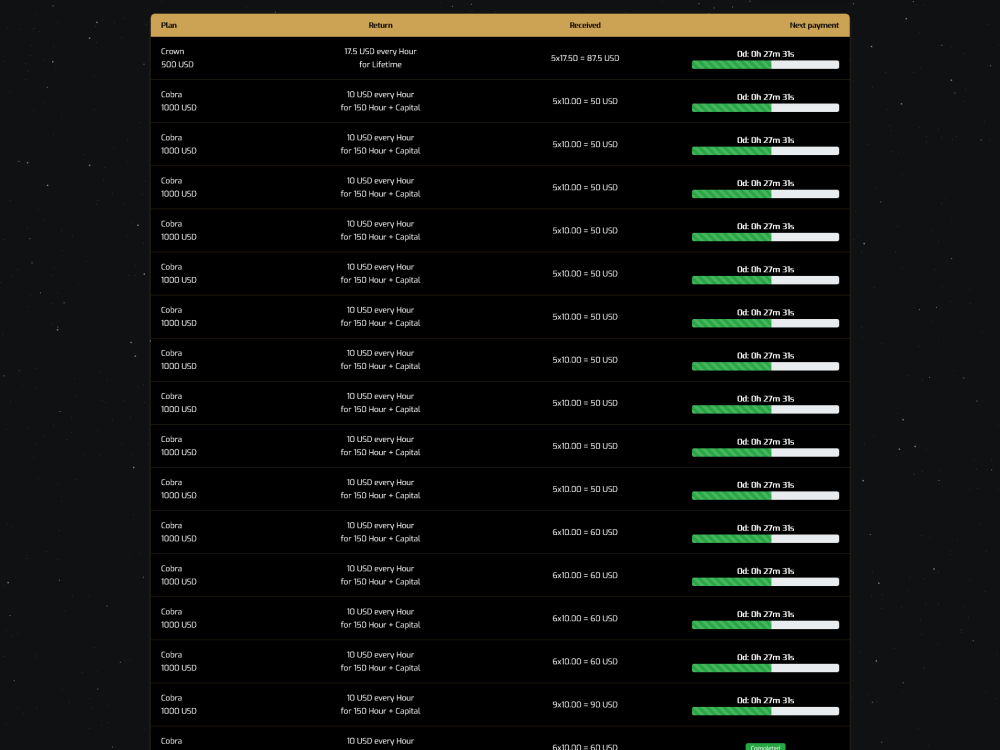The height and width of the screenshot is (750, 1000).
Task: Click the progress bar in the 90 USD row
Action: point(765,712)
